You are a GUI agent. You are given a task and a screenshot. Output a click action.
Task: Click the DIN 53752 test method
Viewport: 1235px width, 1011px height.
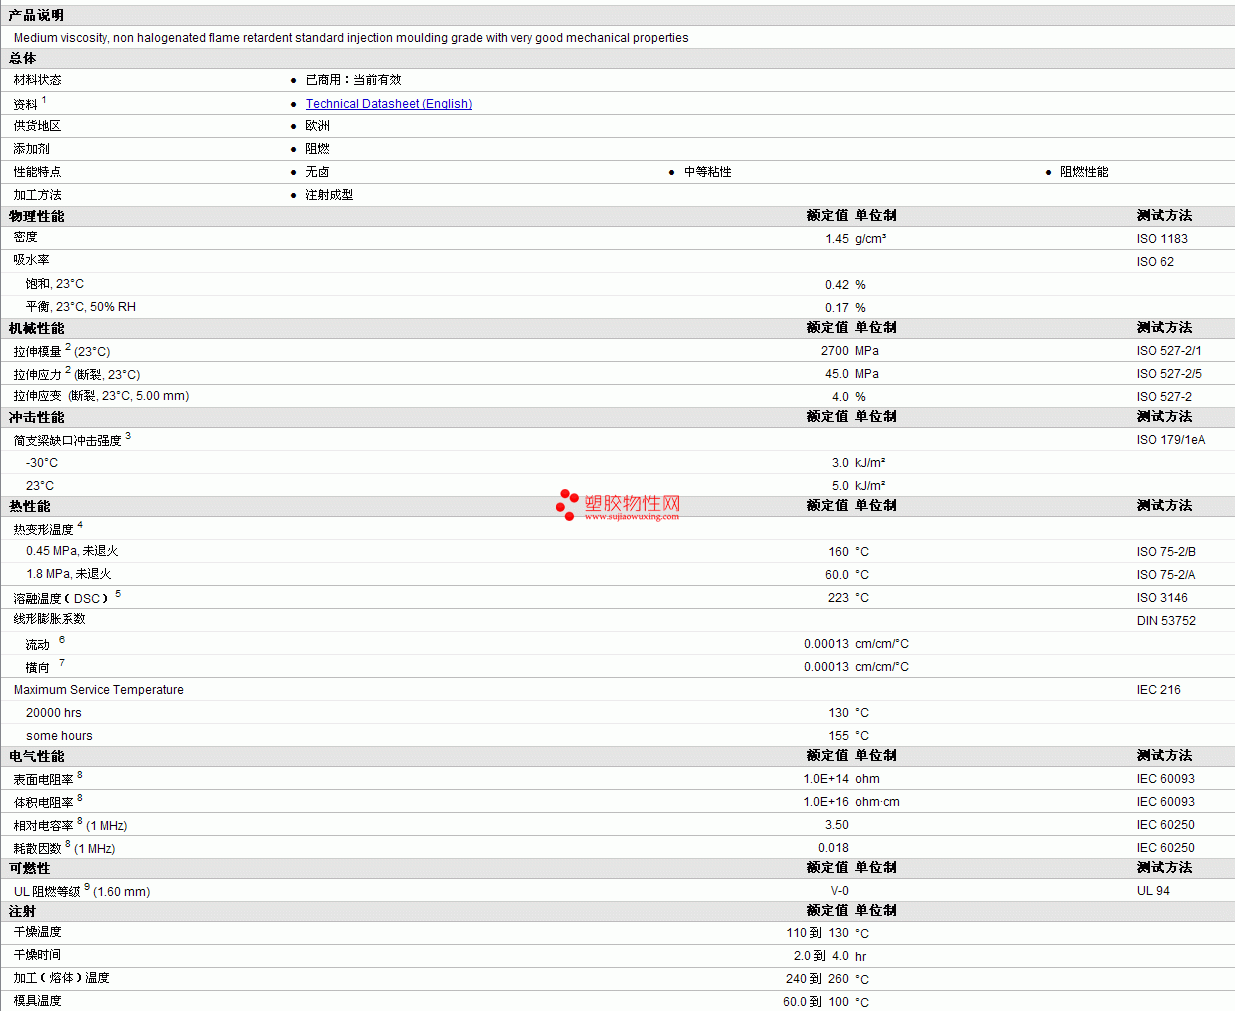tap(1166, 621)
